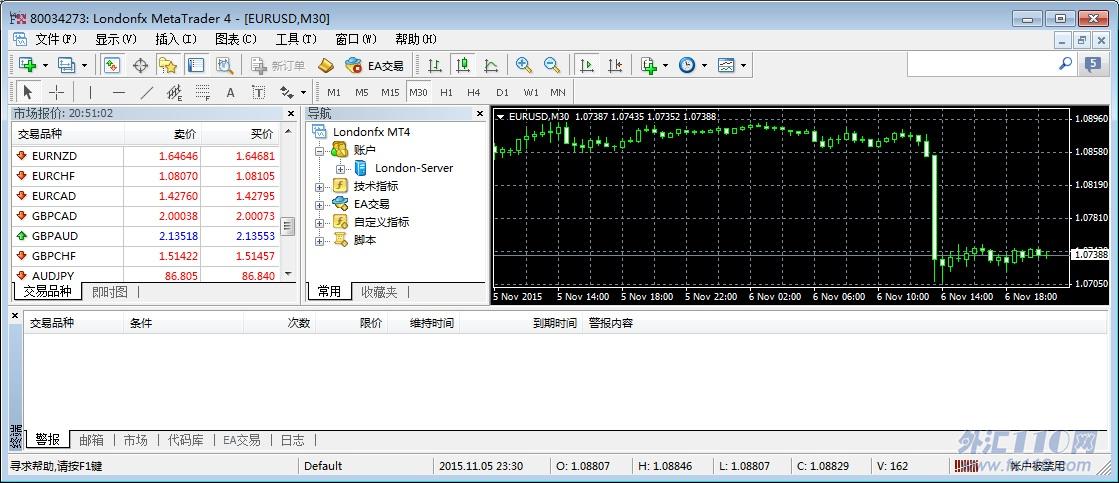Toggle the Terminal window icon
The width and height of the screenshot is (1119, 483).
(x=196, y=66)
